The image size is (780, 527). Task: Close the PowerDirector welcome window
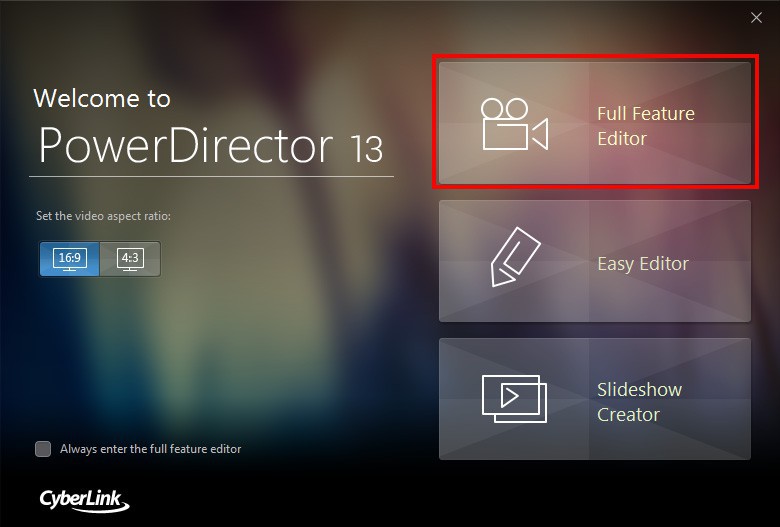pyautogui.click(x=756, y=18)
